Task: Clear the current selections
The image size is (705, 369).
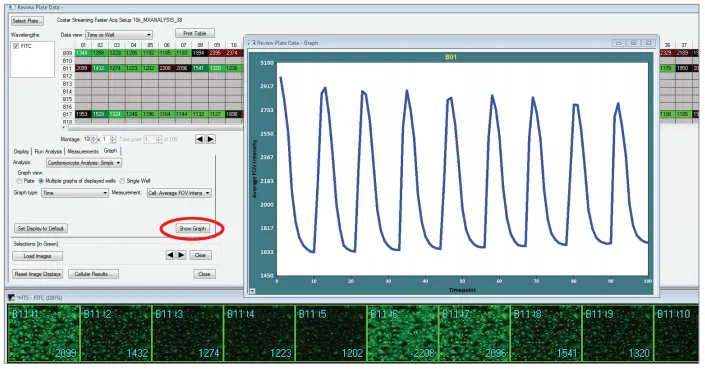Action: point(200,255)
